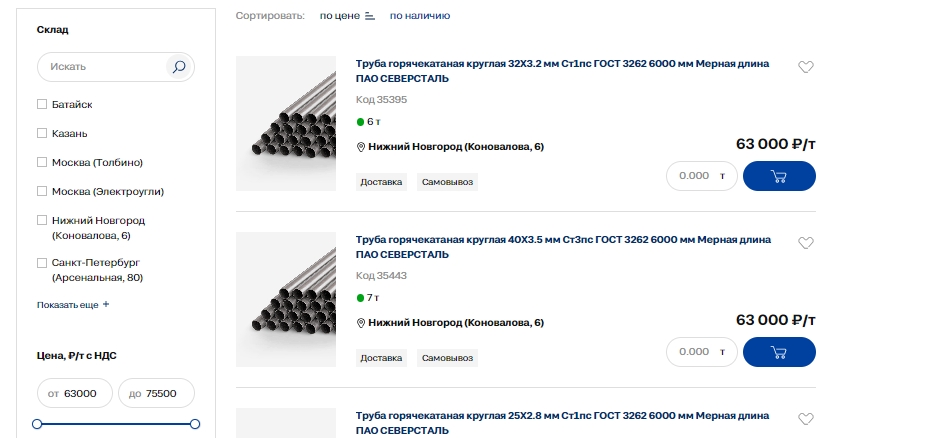Favorite the 25X2.8 pipe with heart icon
Image resolution: width=932 pixels, height=438 pixels.
806,419
